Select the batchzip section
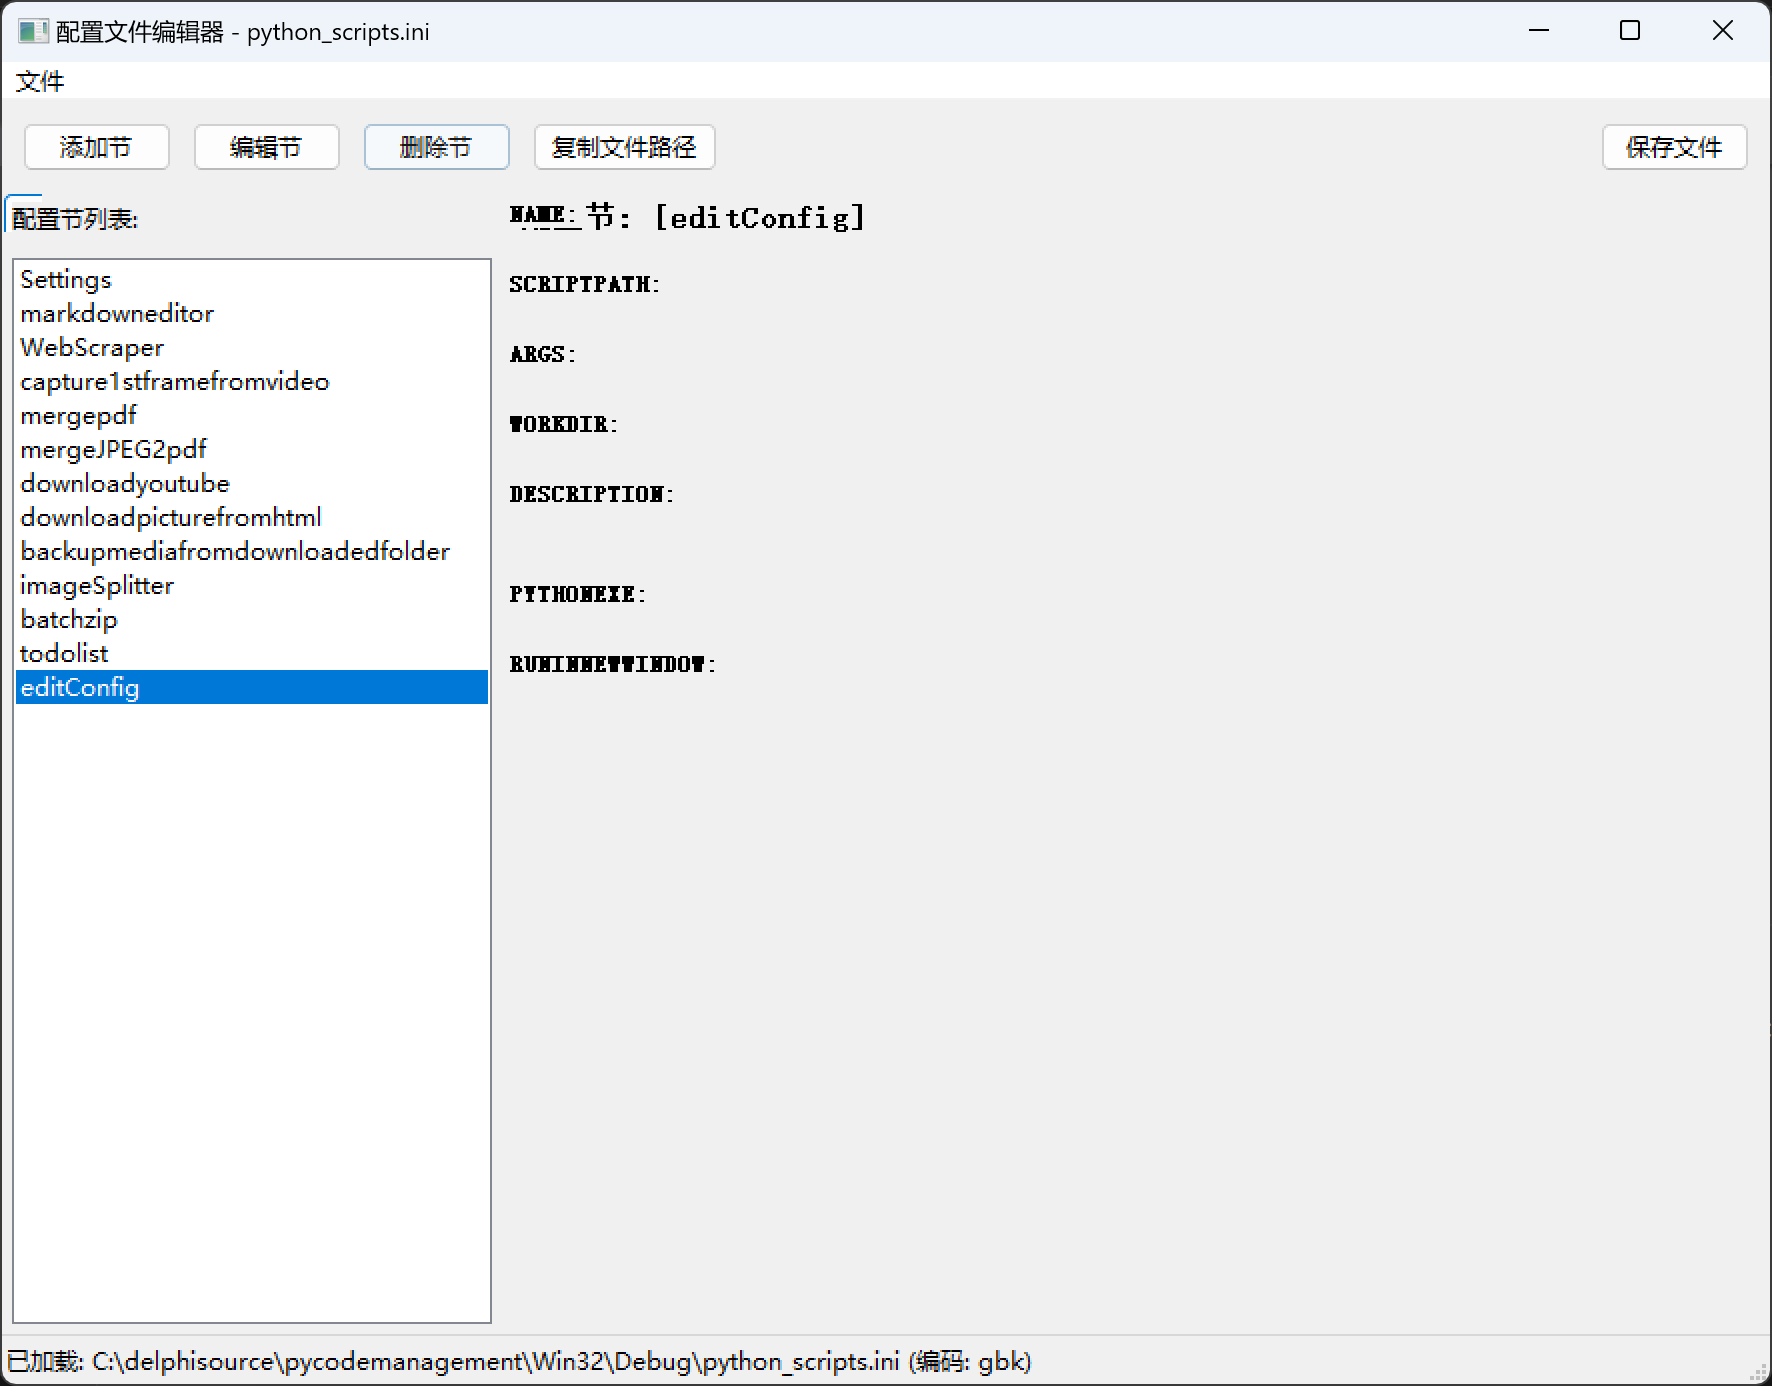This screenshot has width=1772, height=1386. tap(251, 619)
